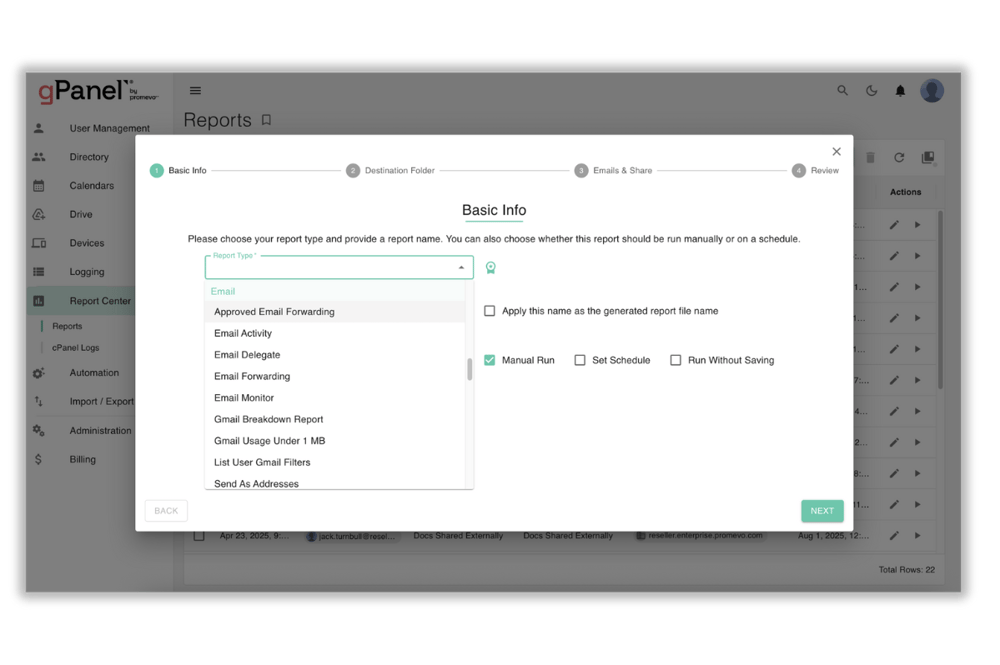Choose Email Activity report type

pyautogui.click(x=335, y=333)
